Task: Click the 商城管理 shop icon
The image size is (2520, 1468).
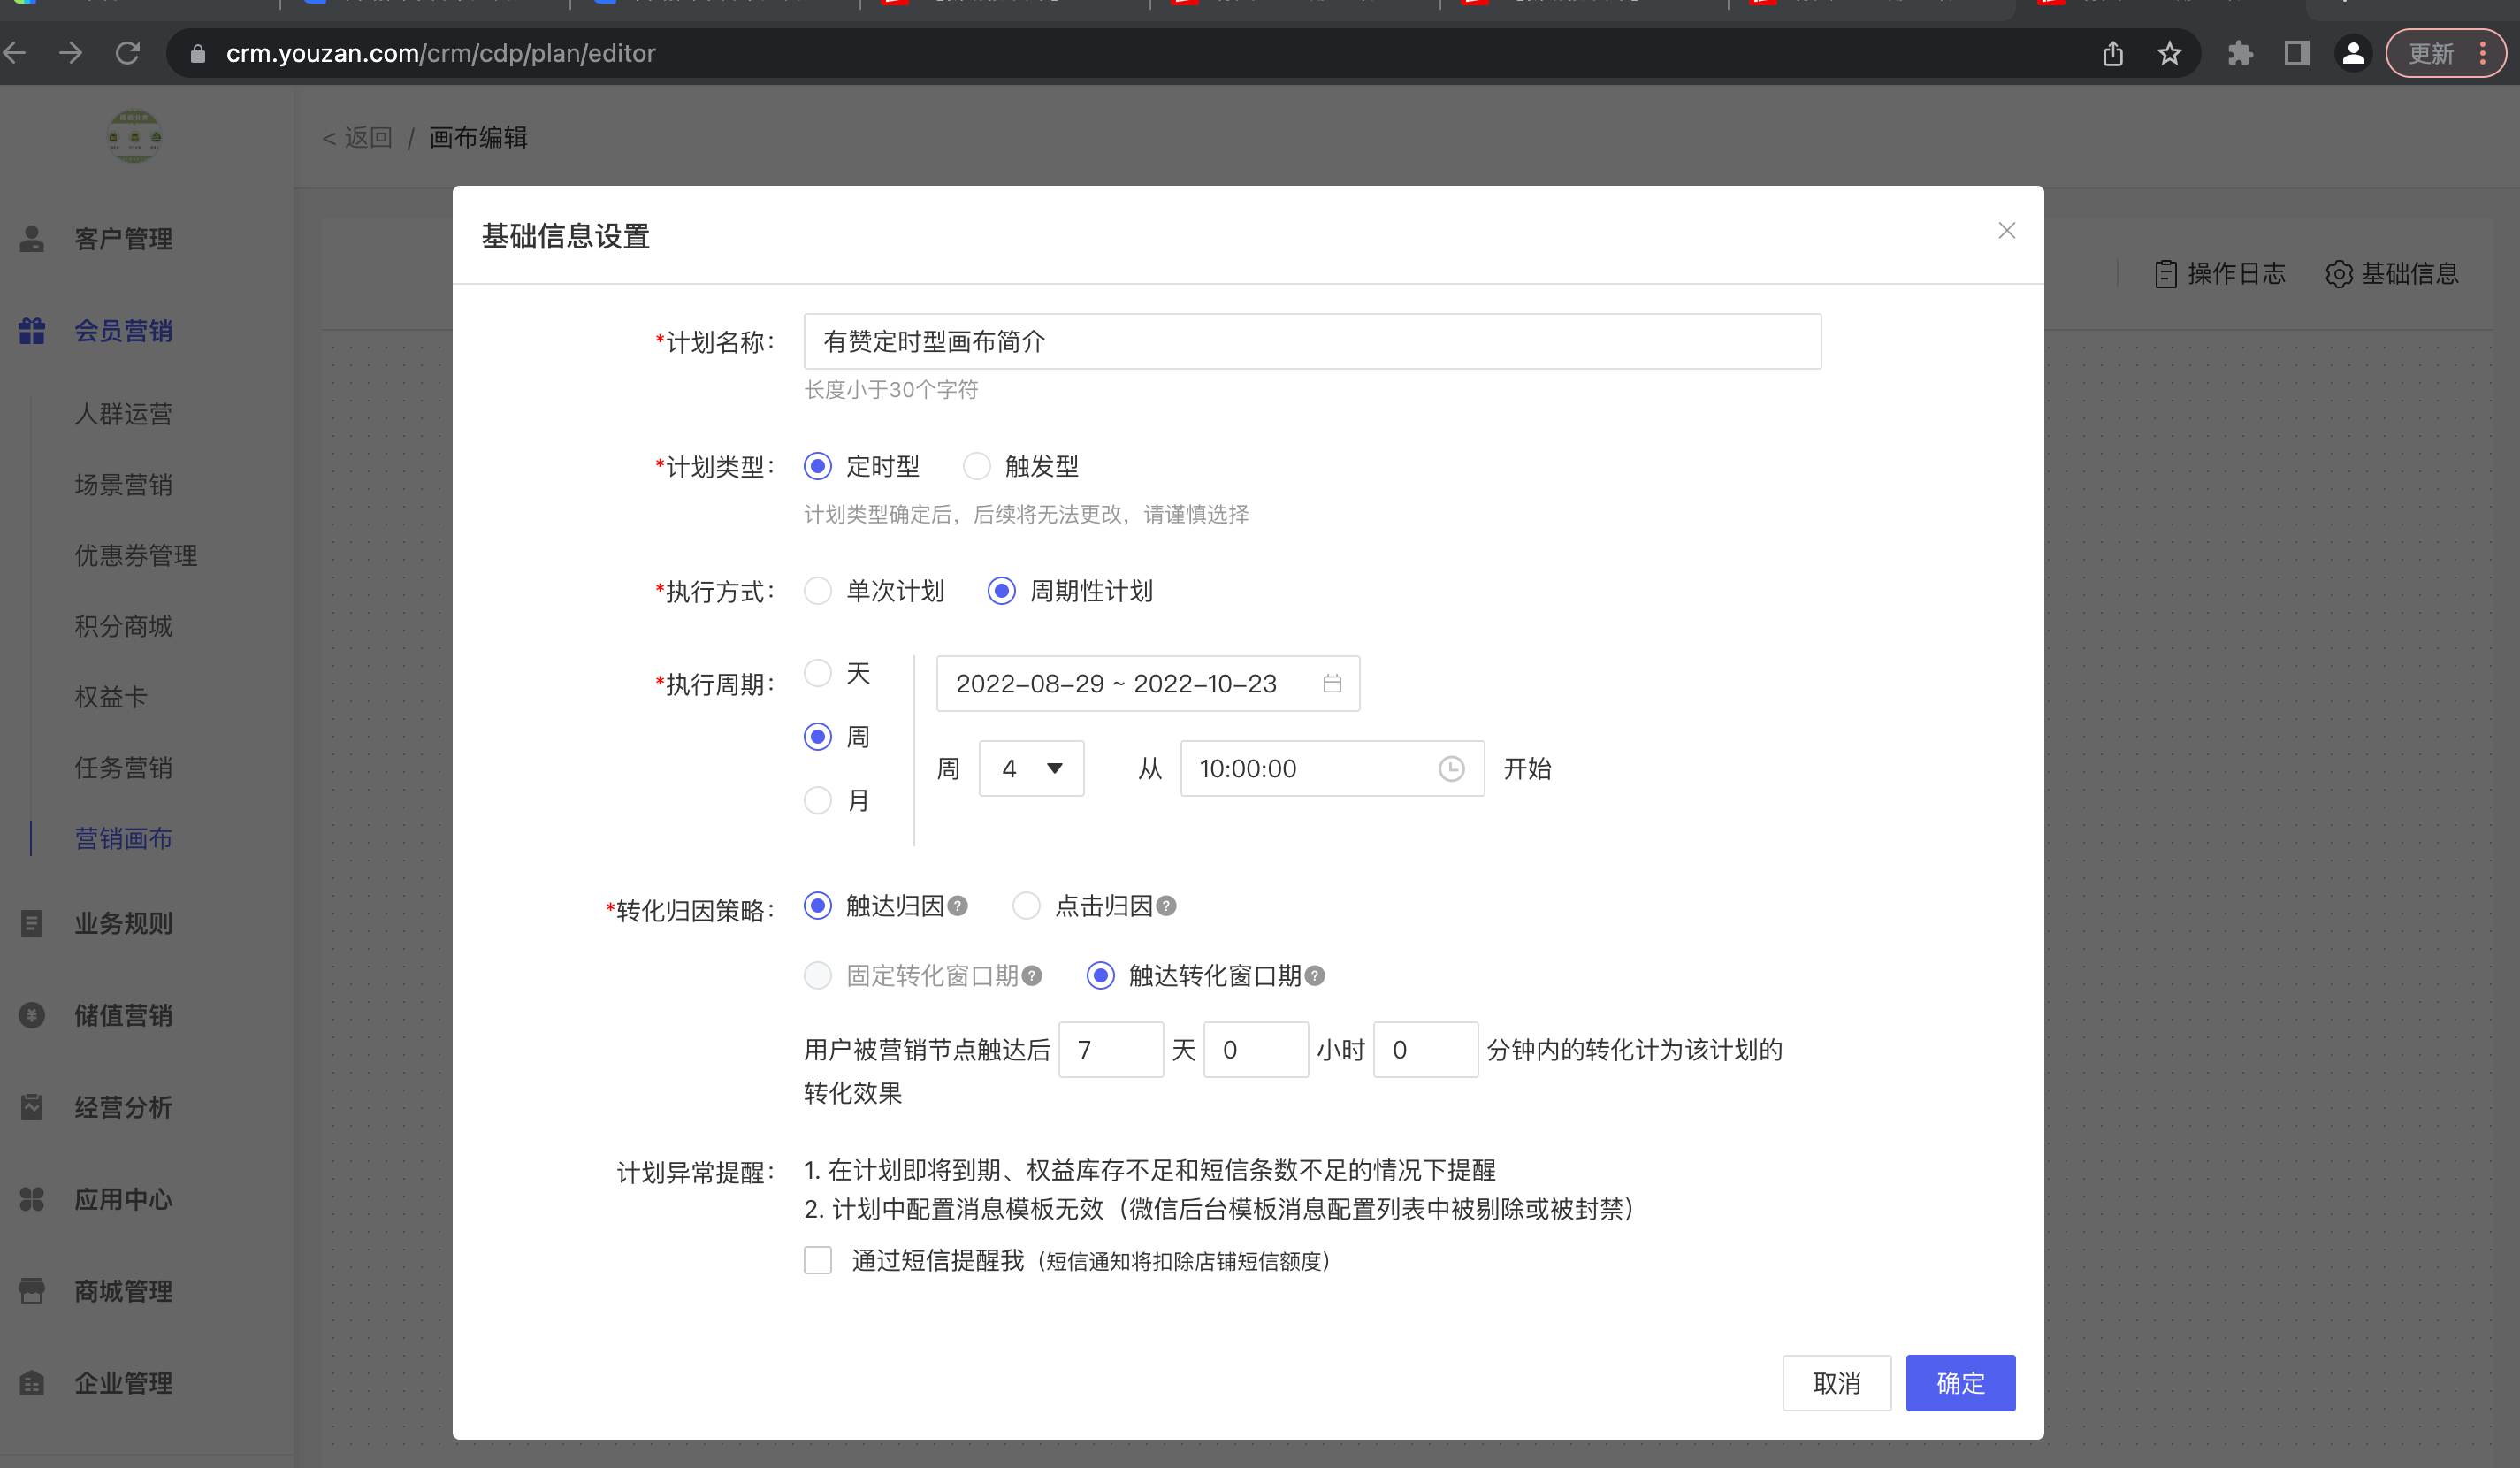Action: tap(32, 1291)
